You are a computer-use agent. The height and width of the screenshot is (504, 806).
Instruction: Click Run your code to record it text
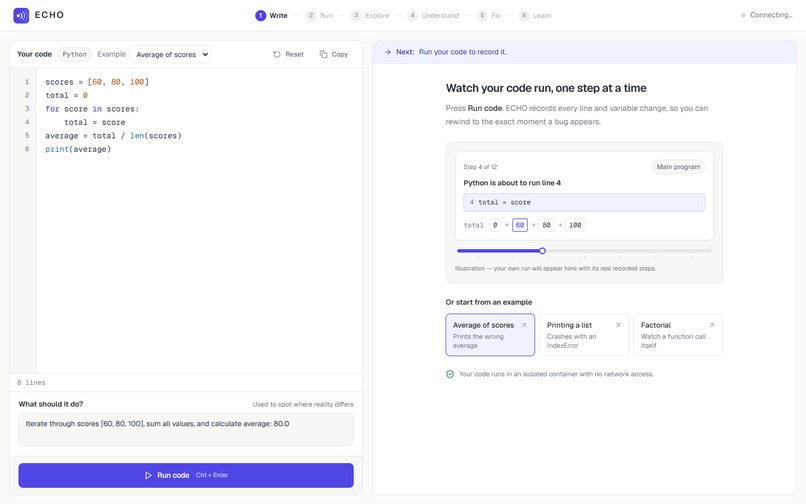point(463,52)
